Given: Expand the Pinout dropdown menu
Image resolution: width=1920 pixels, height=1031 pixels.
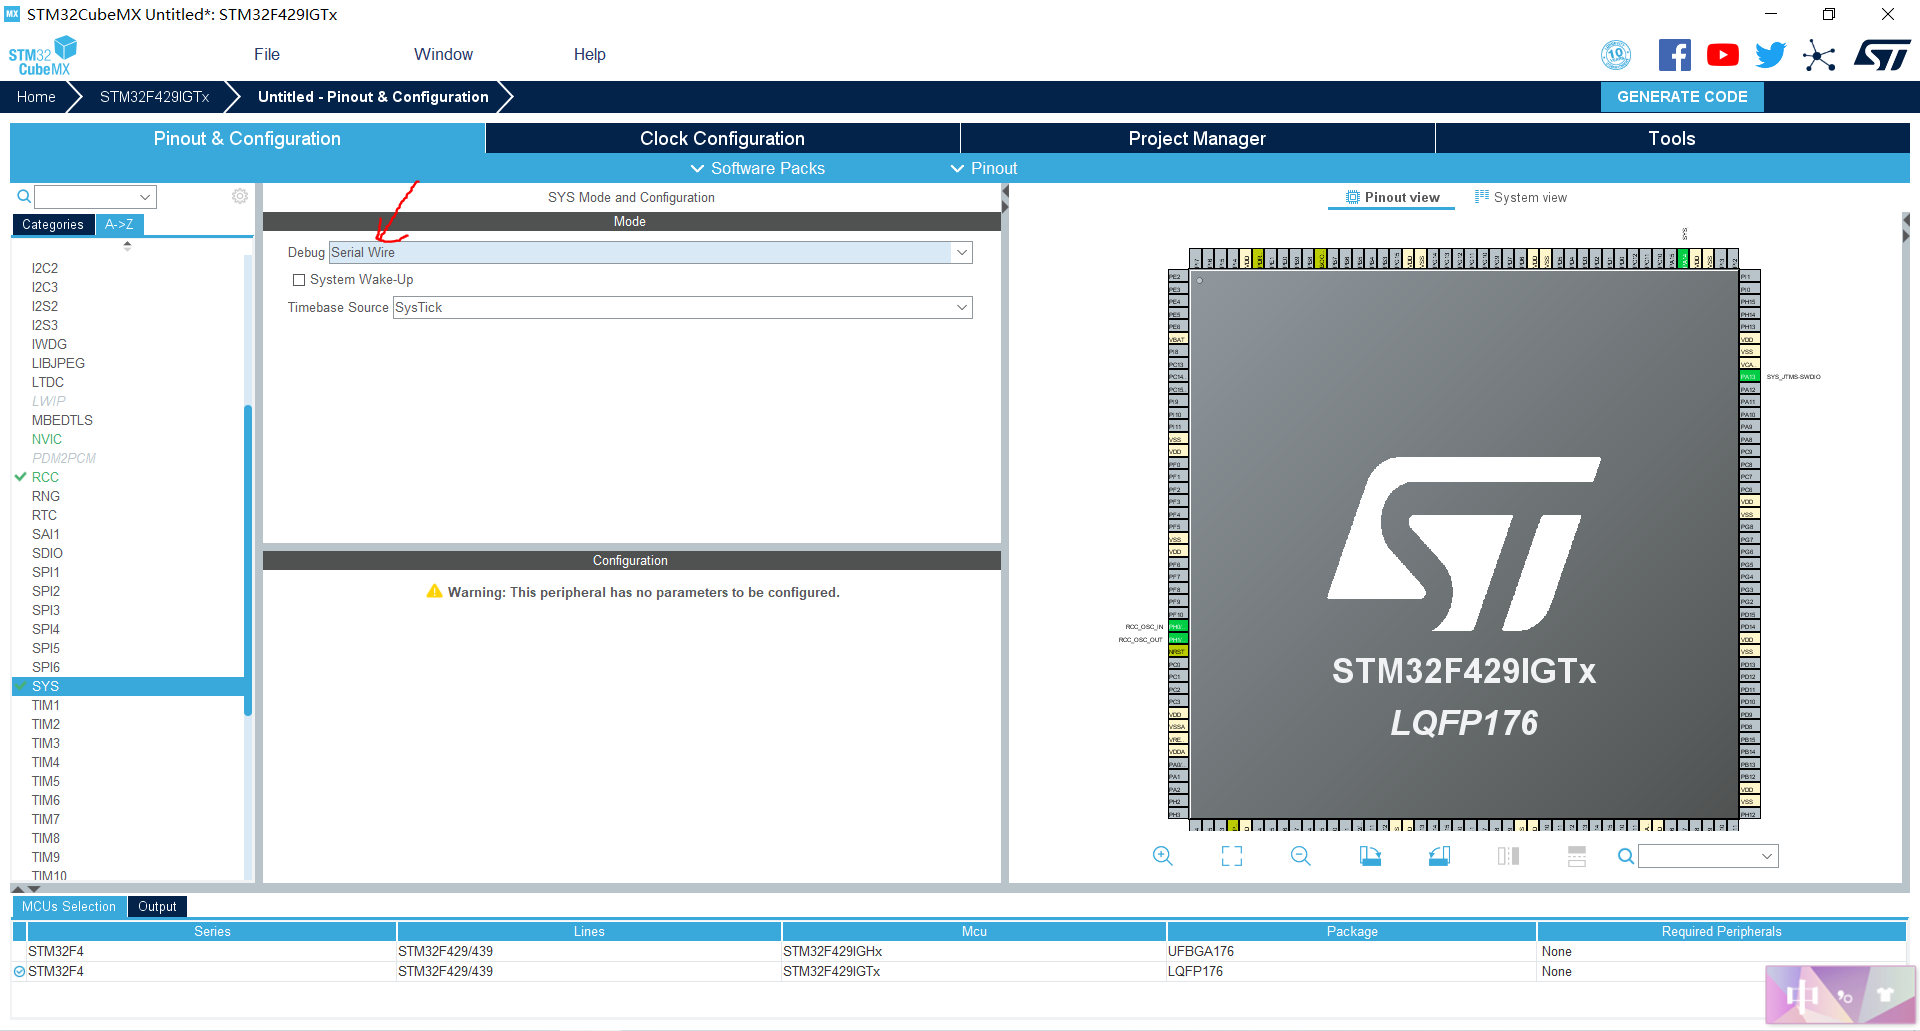Looking at the screenshot, I should coord(983,168).
